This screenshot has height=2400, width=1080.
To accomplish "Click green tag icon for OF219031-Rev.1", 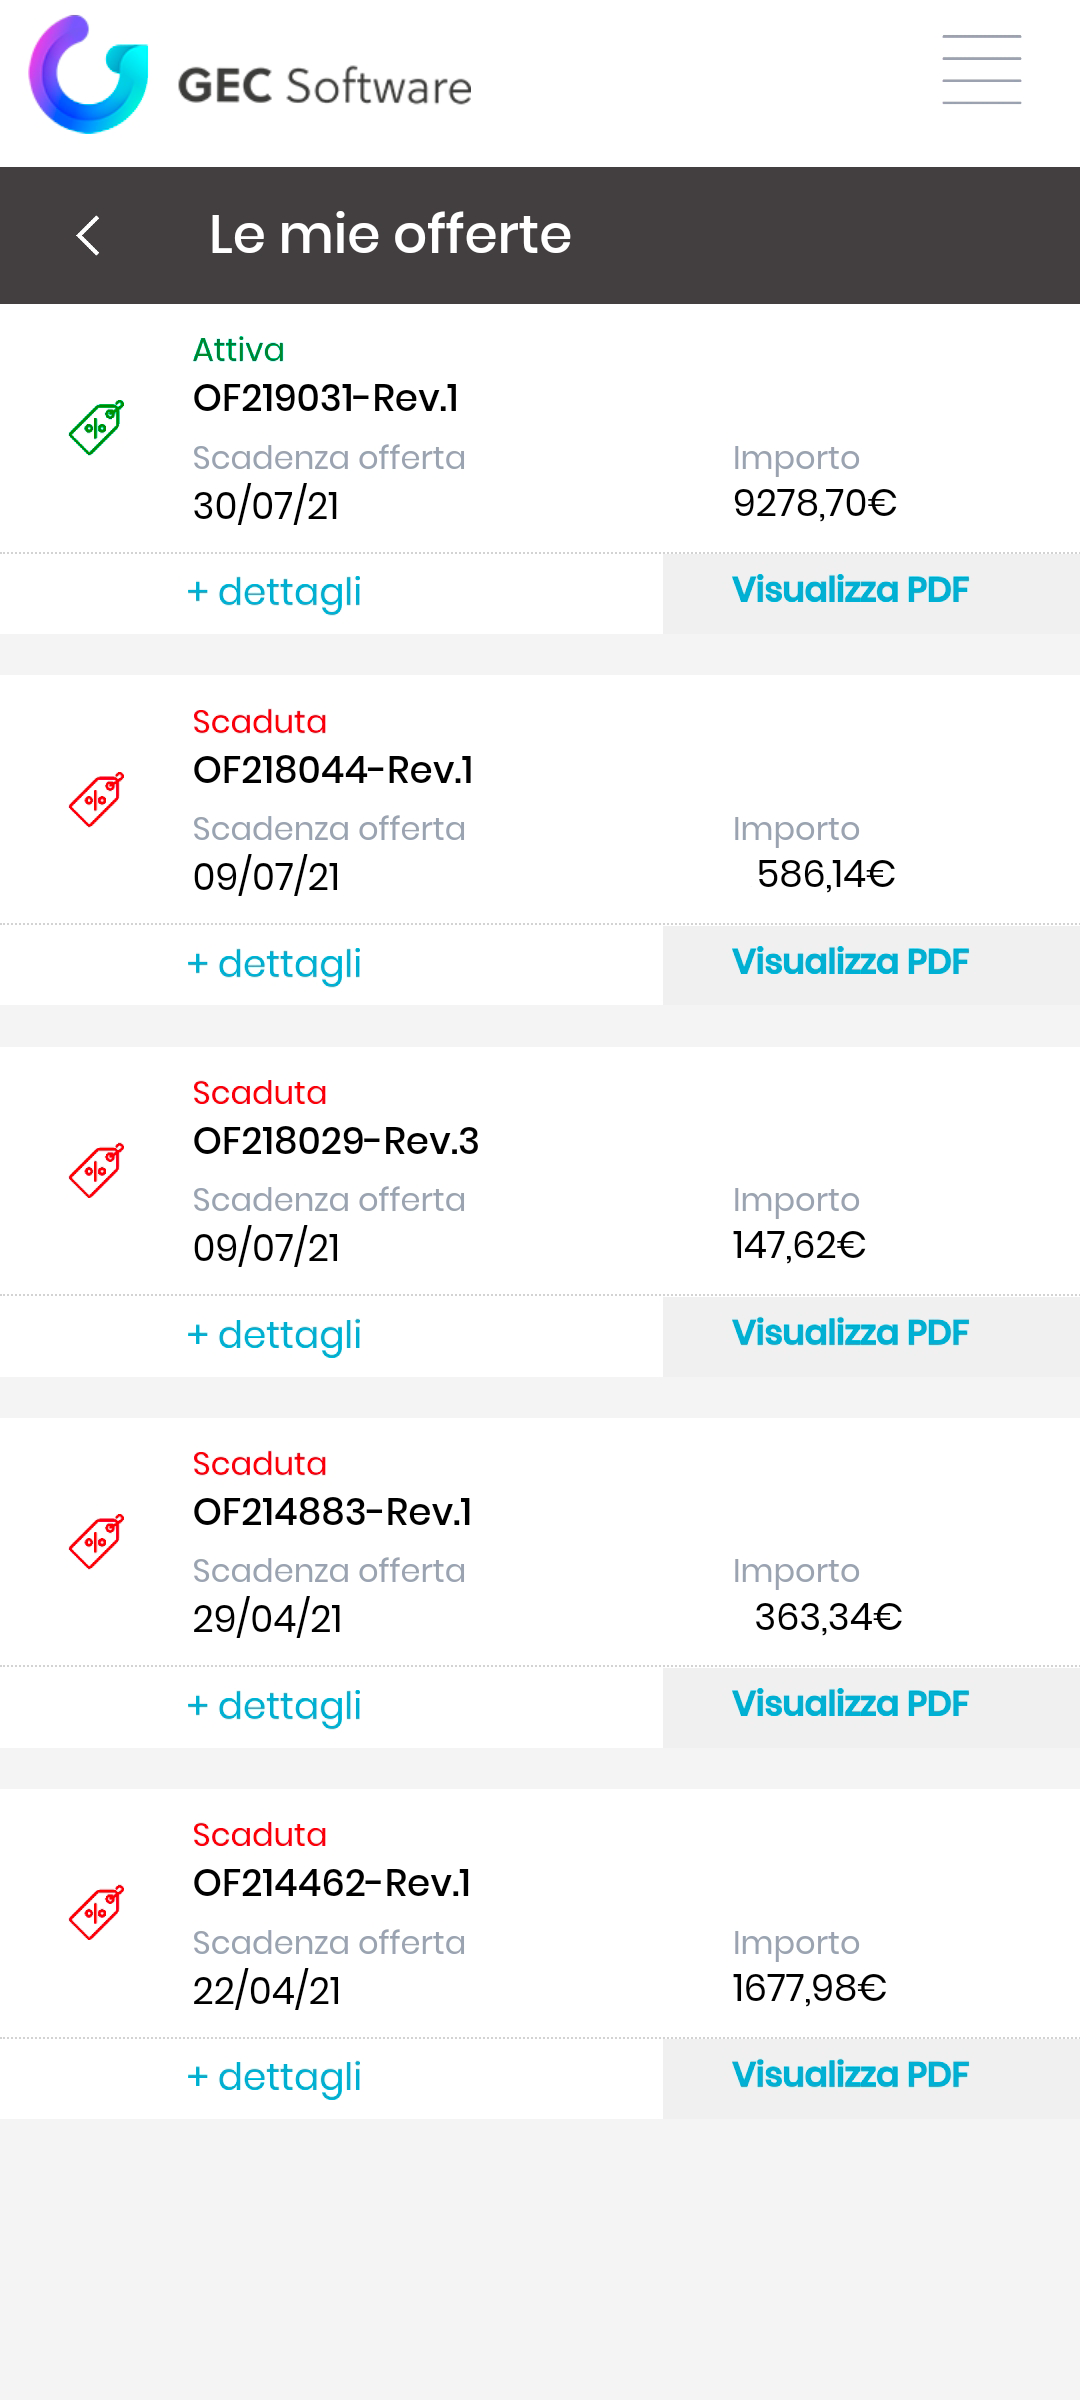I will [x=96, y=428].
